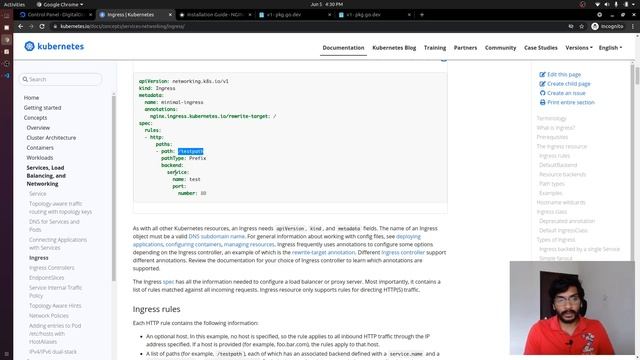
Task: Click the browser forward arrow
Action: 31,26
